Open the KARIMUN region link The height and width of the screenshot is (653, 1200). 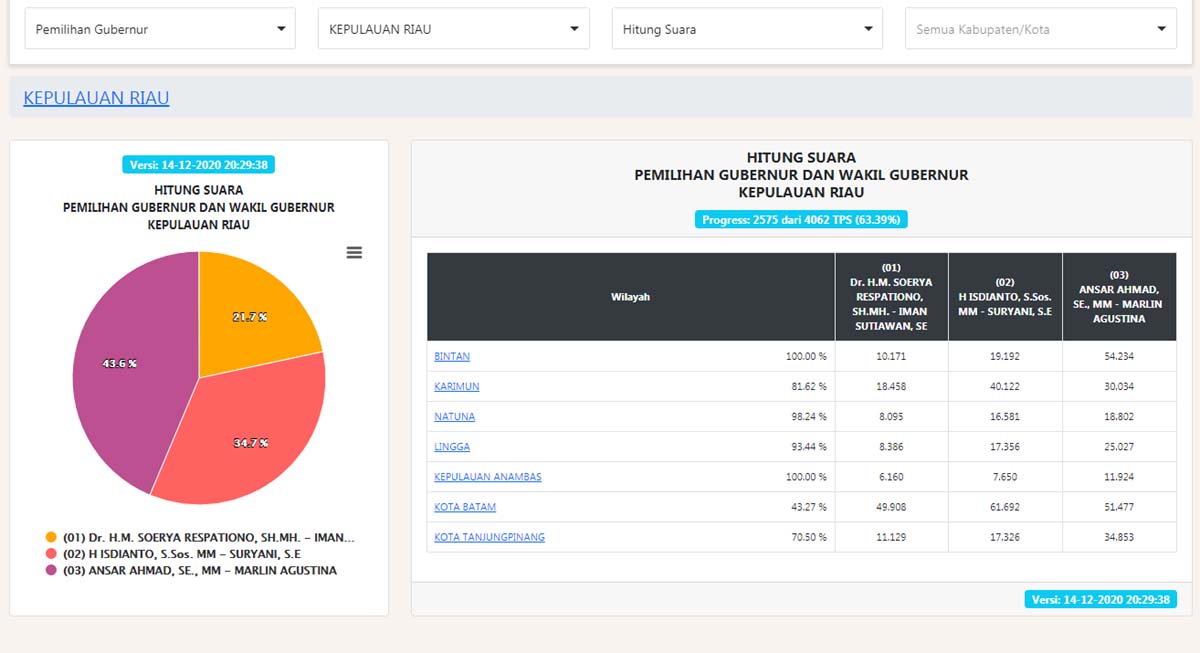click(x=456, y=386)
